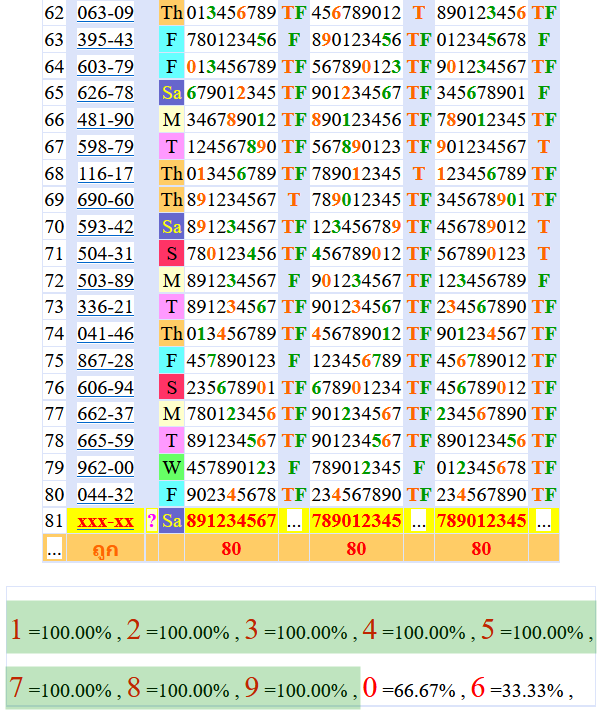
Task: Open the 626-78 result link
Action: tap(105, 93)
